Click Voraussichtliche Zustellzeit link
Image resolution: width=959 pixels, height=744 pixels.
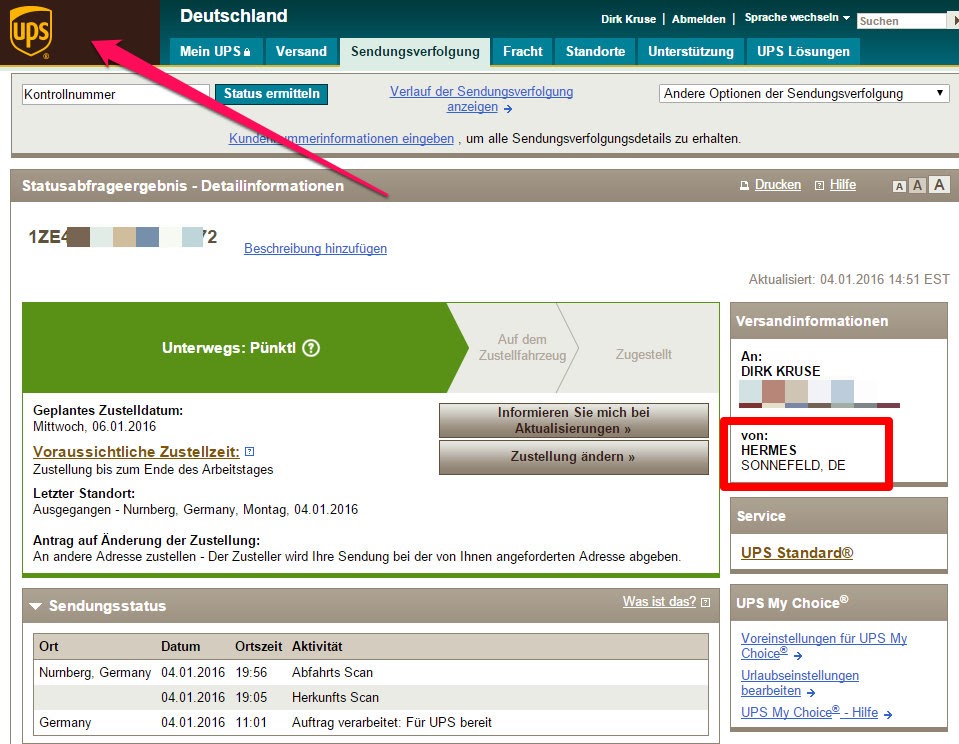(x=136, y=452)
